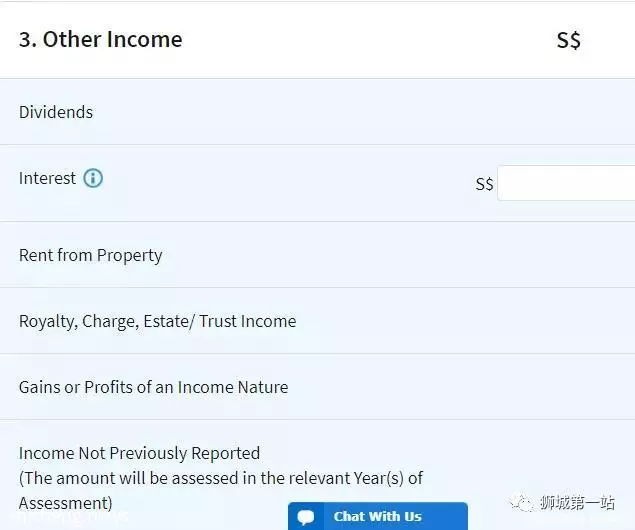Select Gains or Profits of an Income Nature
The width and height of the screenshot is (635, 530).
(x=318, y=387)
